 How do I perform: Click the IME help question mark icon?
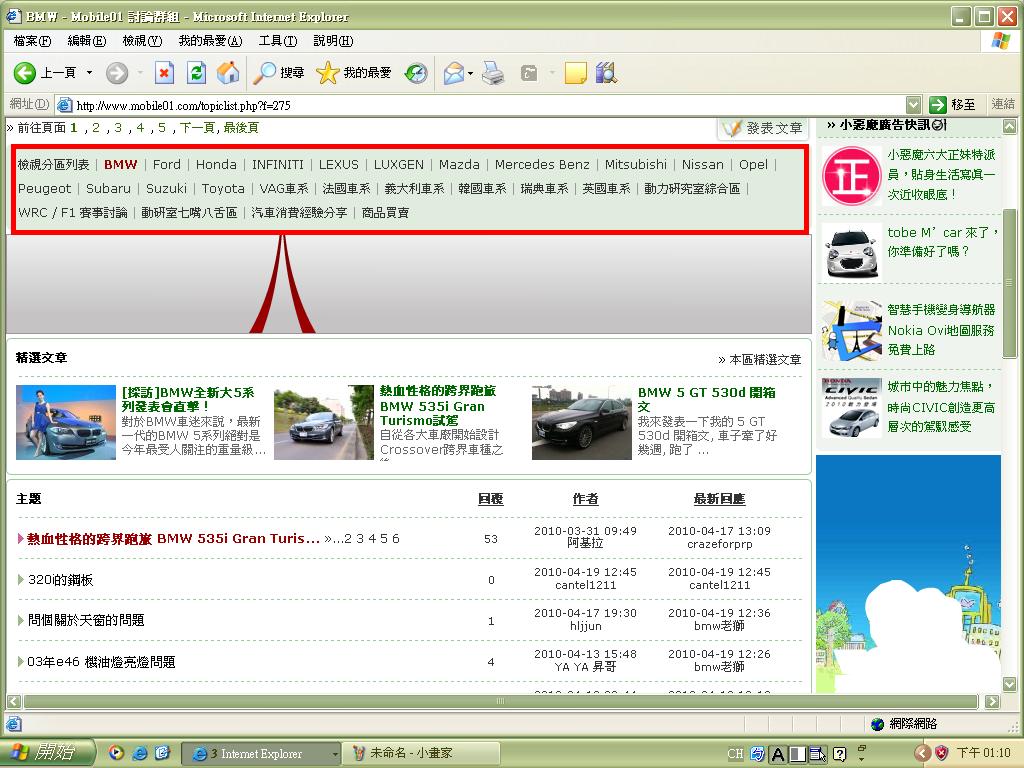(x=840, y=754)
